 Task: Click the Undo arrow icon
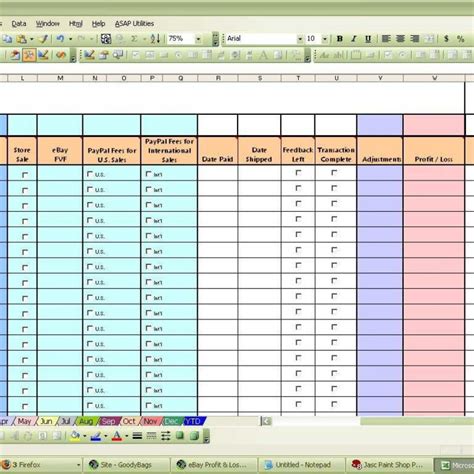(60, 39)
